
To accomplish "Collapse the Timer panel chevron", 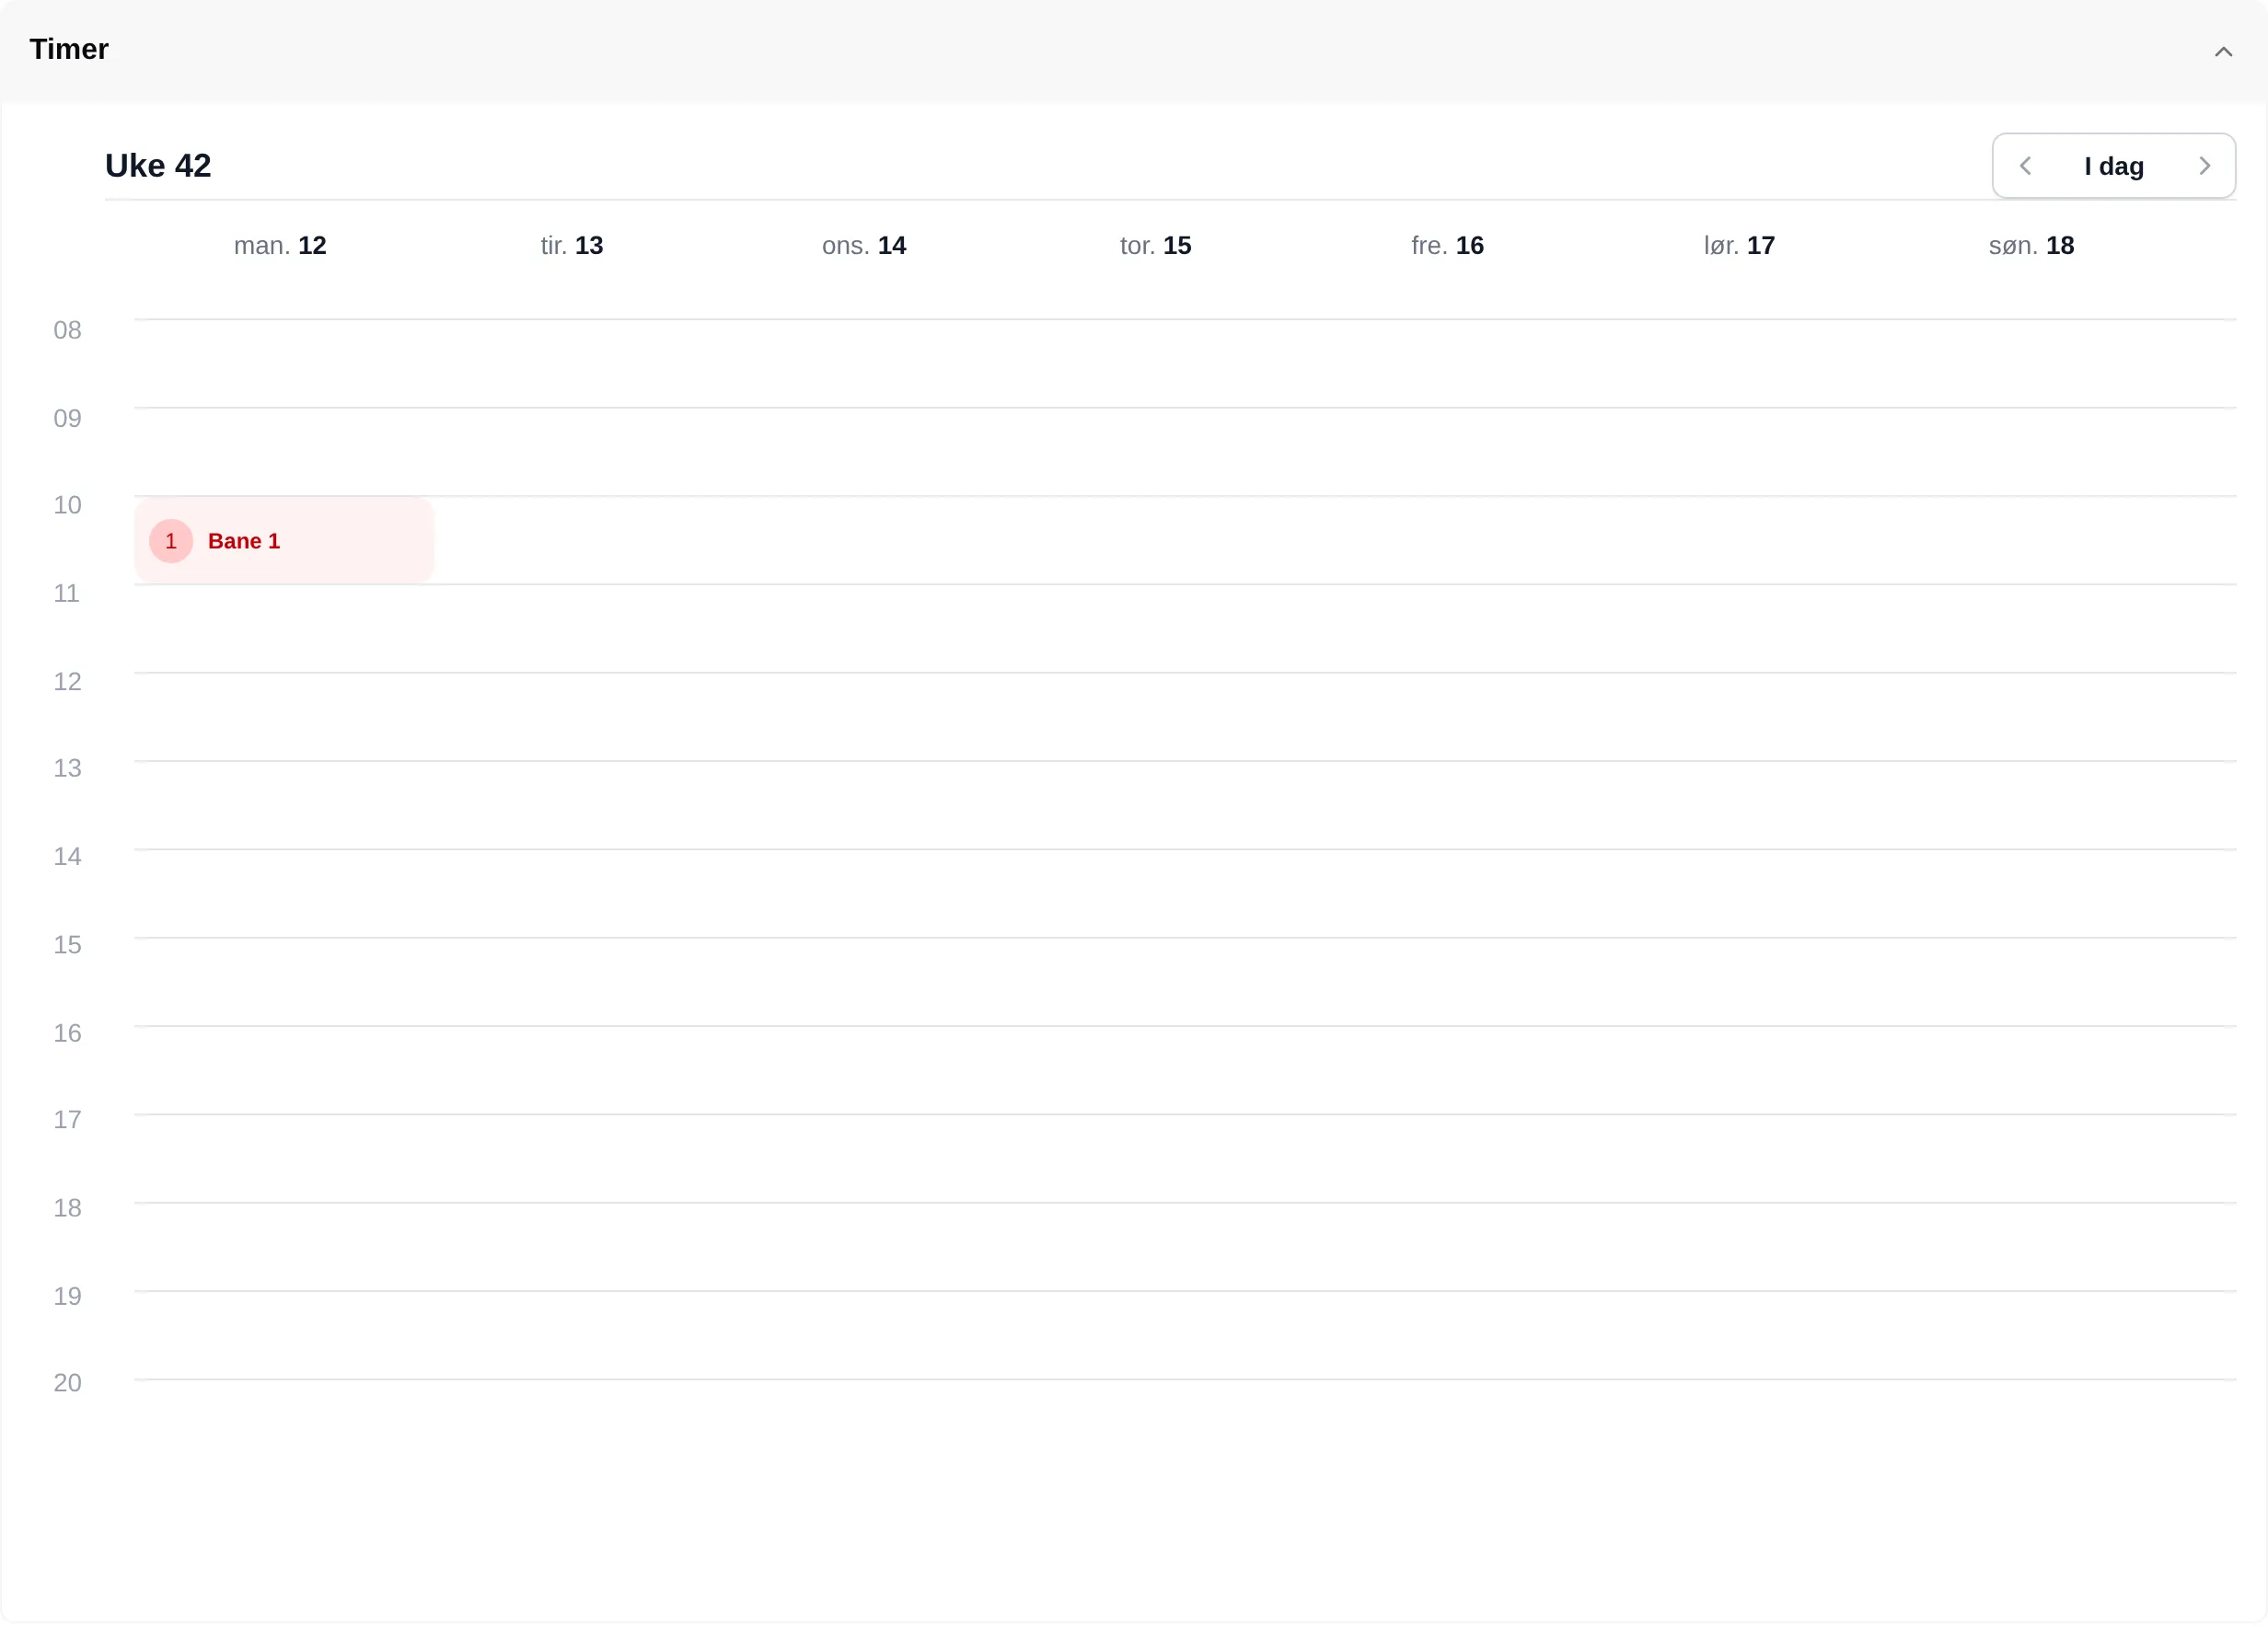I will click(2223, 52).
